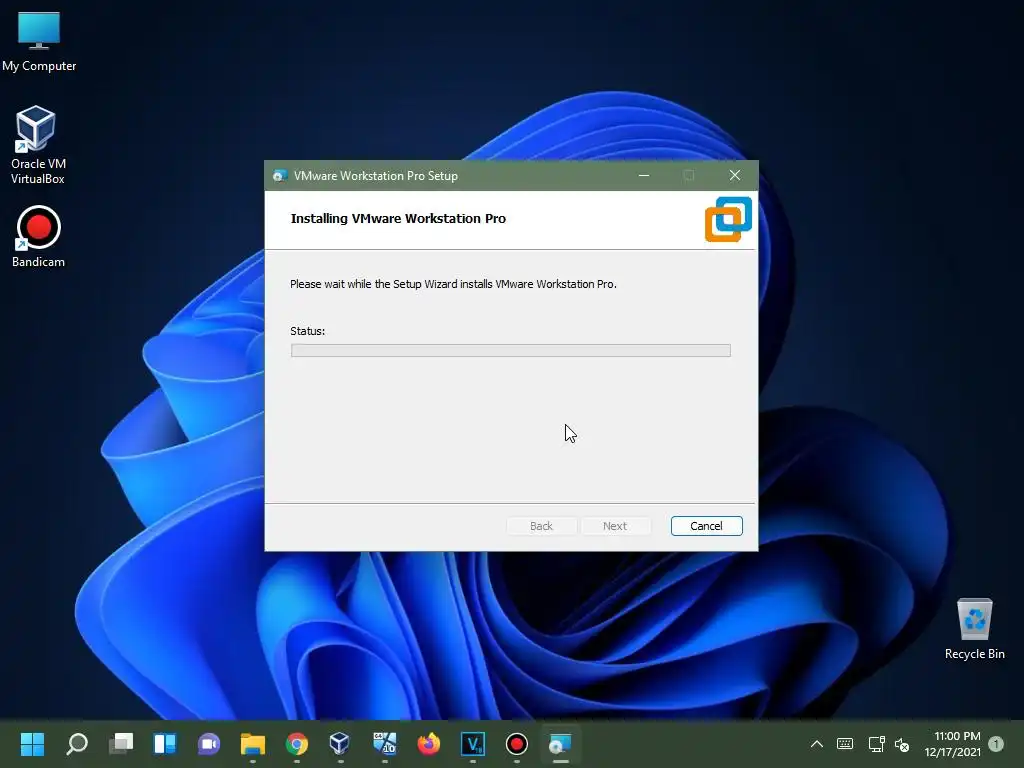This screenshot has width=1024, height=768.
Task: Open the My Computer desktop icon
Action: (x=39, y=42)
